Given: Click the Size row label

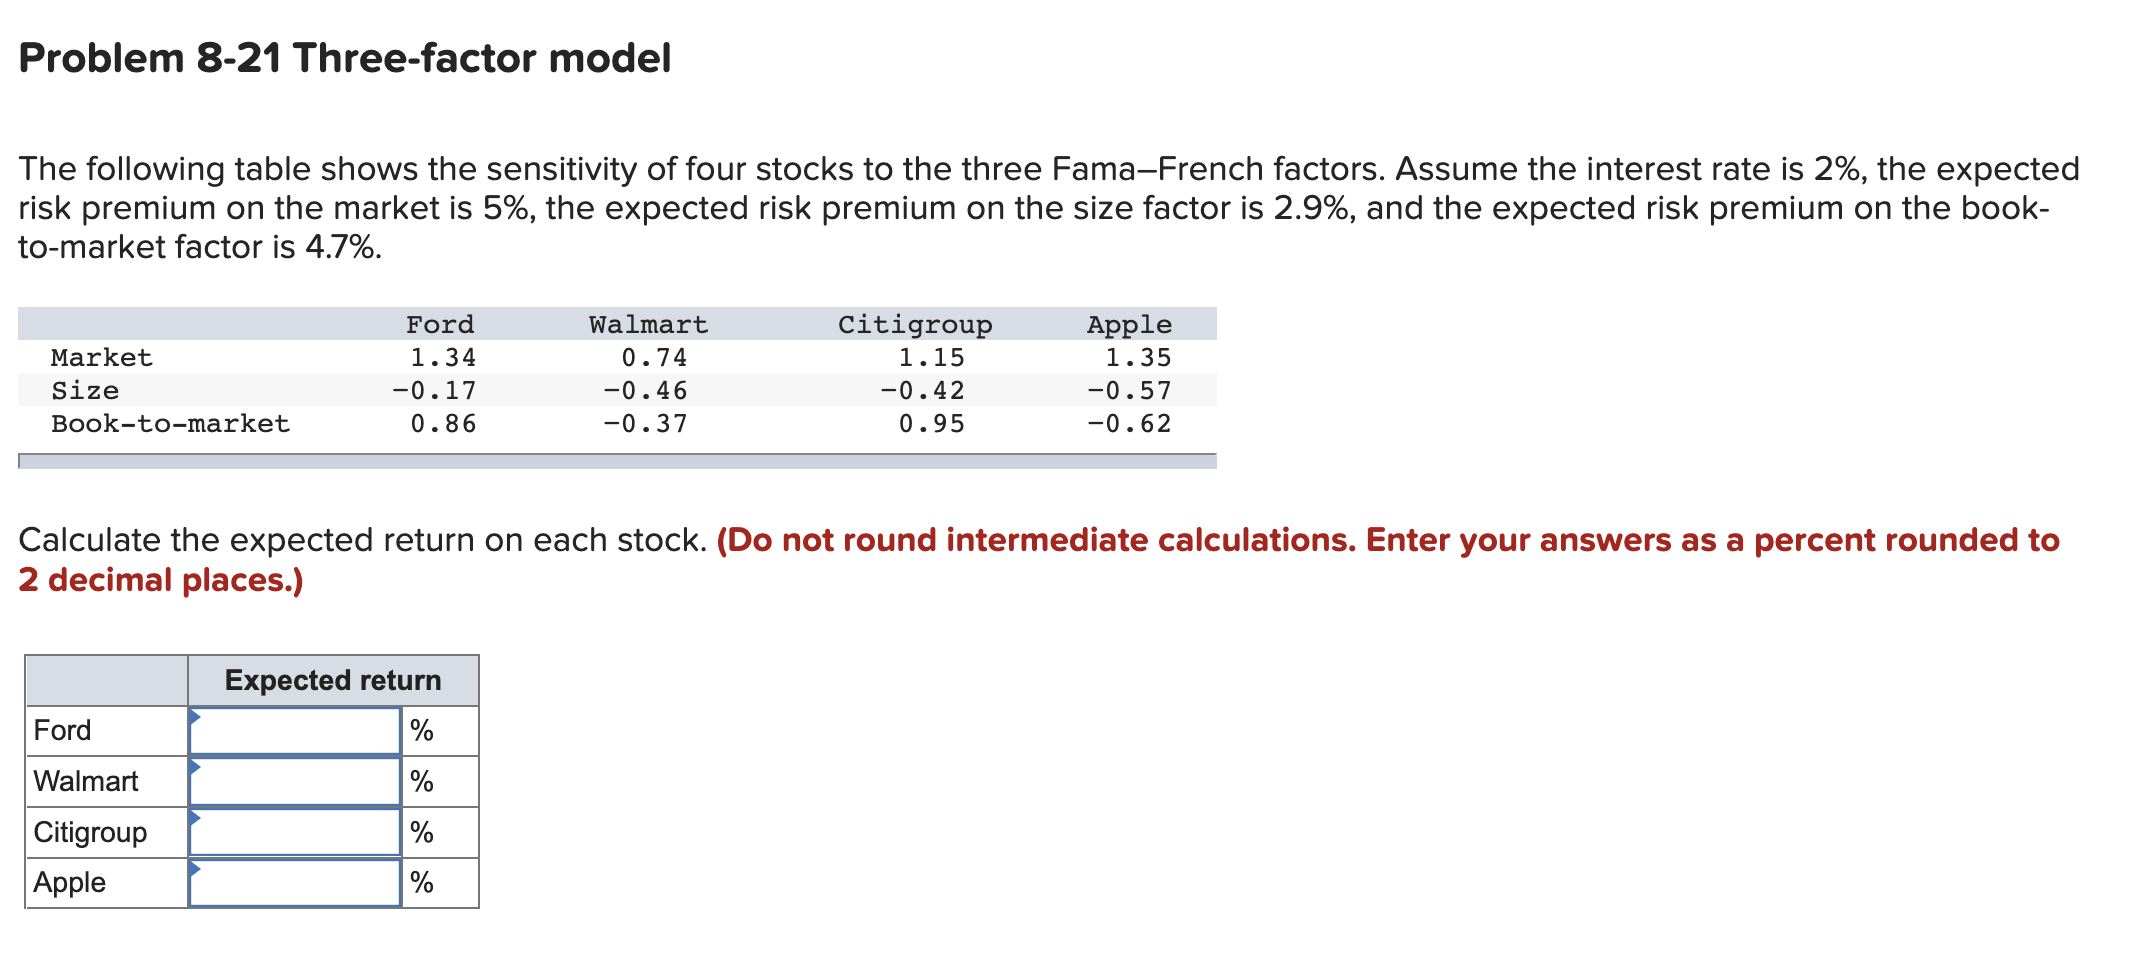Looking at the screenshot, I should click(x=84, y=390).
